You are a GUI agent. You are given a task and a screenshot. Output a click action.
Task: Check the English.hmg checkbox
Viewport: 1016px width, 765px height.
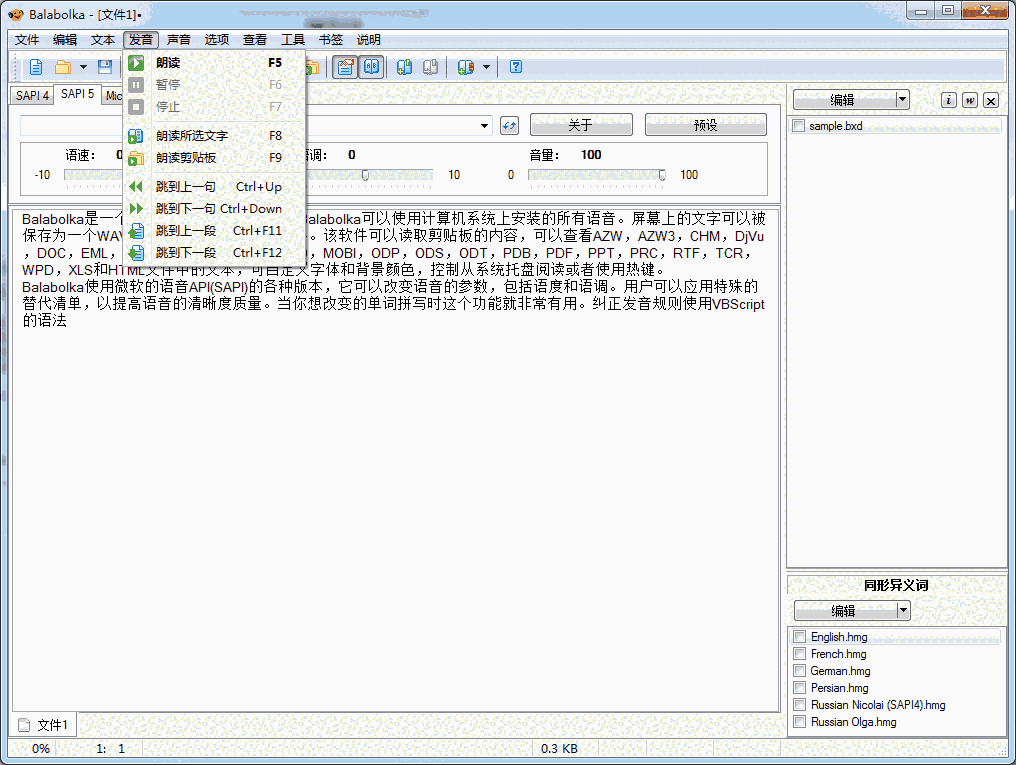point(800,637)
